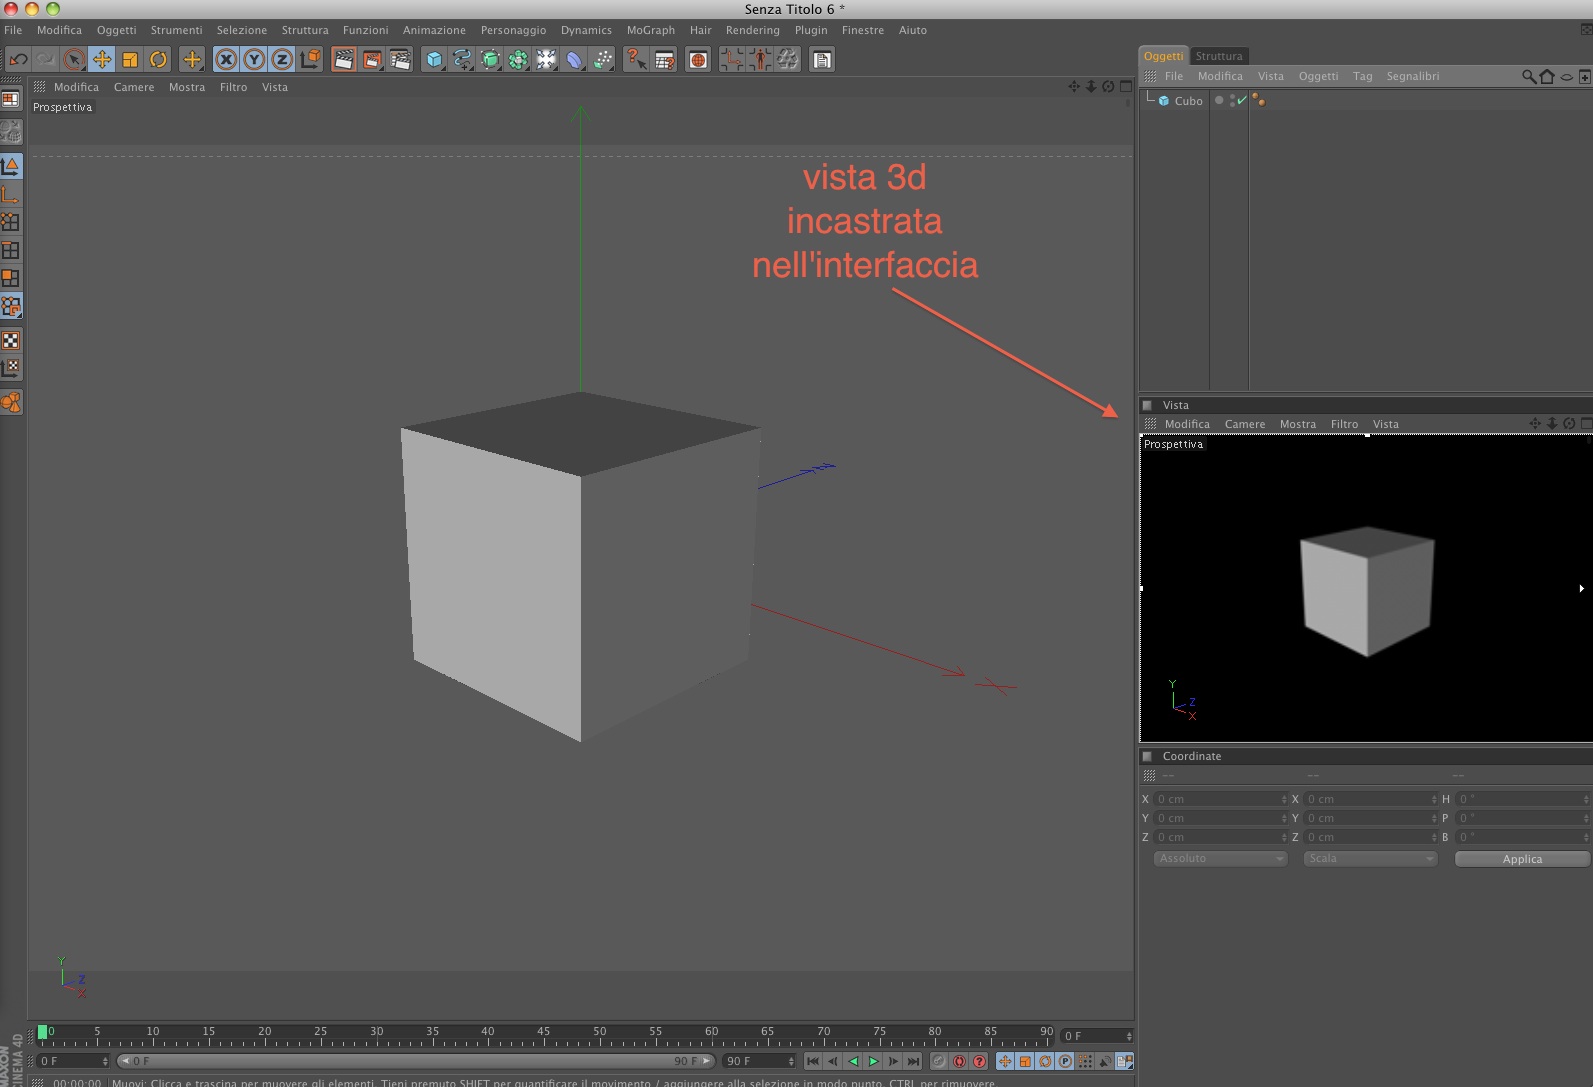Click the timeline frame 50 marker

point(599,1031)
